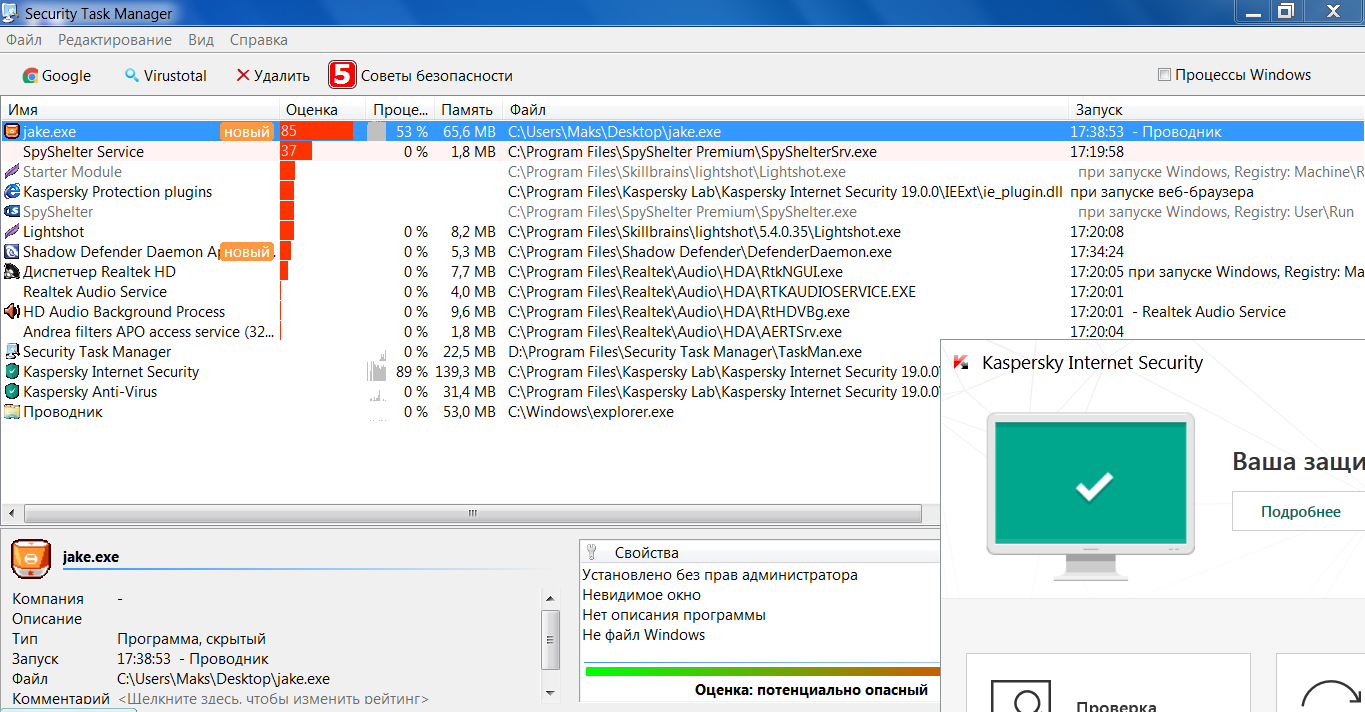Screen dimensions: 1365x712
Task: Click the 17:34:24 launch time
Action: tap(1097, 252)
